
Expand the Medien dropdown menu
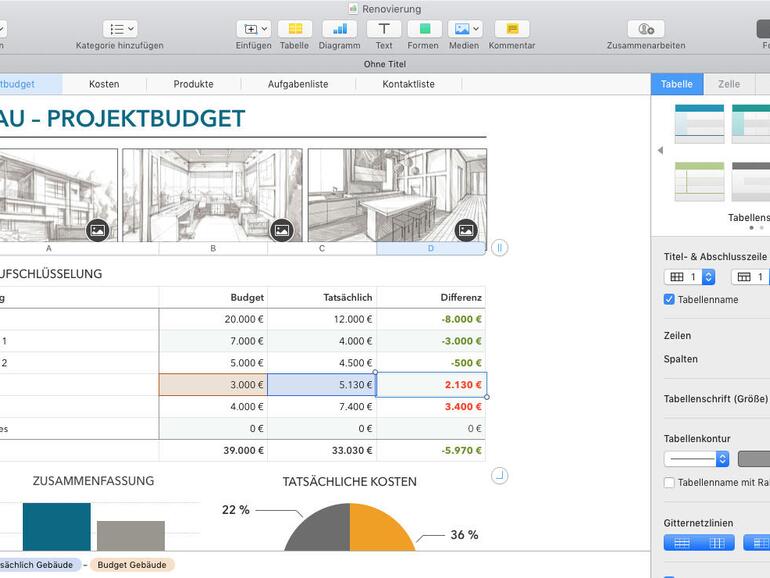coord(464,29)
